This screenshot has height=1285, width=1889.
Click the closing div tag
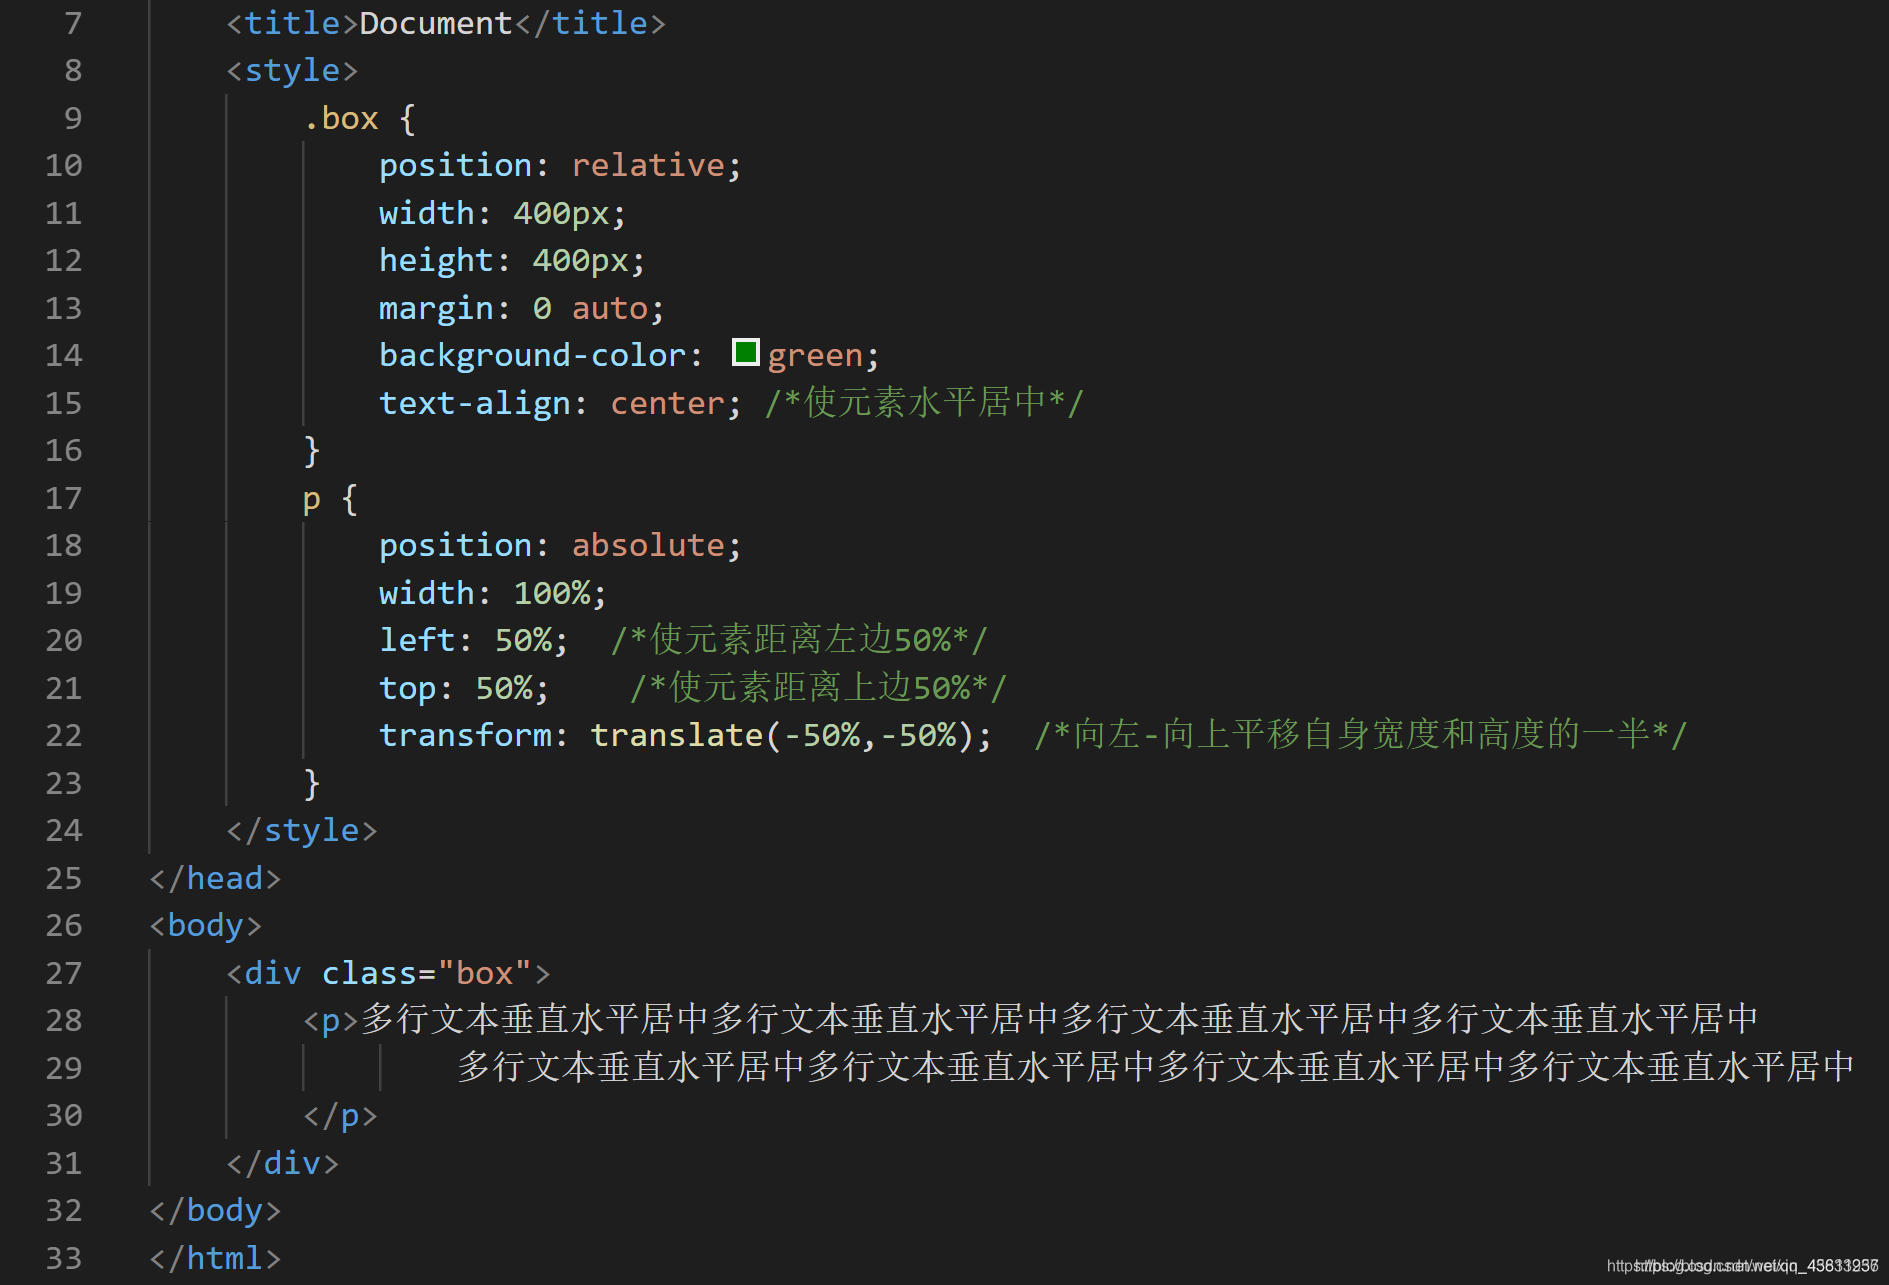pos(283,1163)
